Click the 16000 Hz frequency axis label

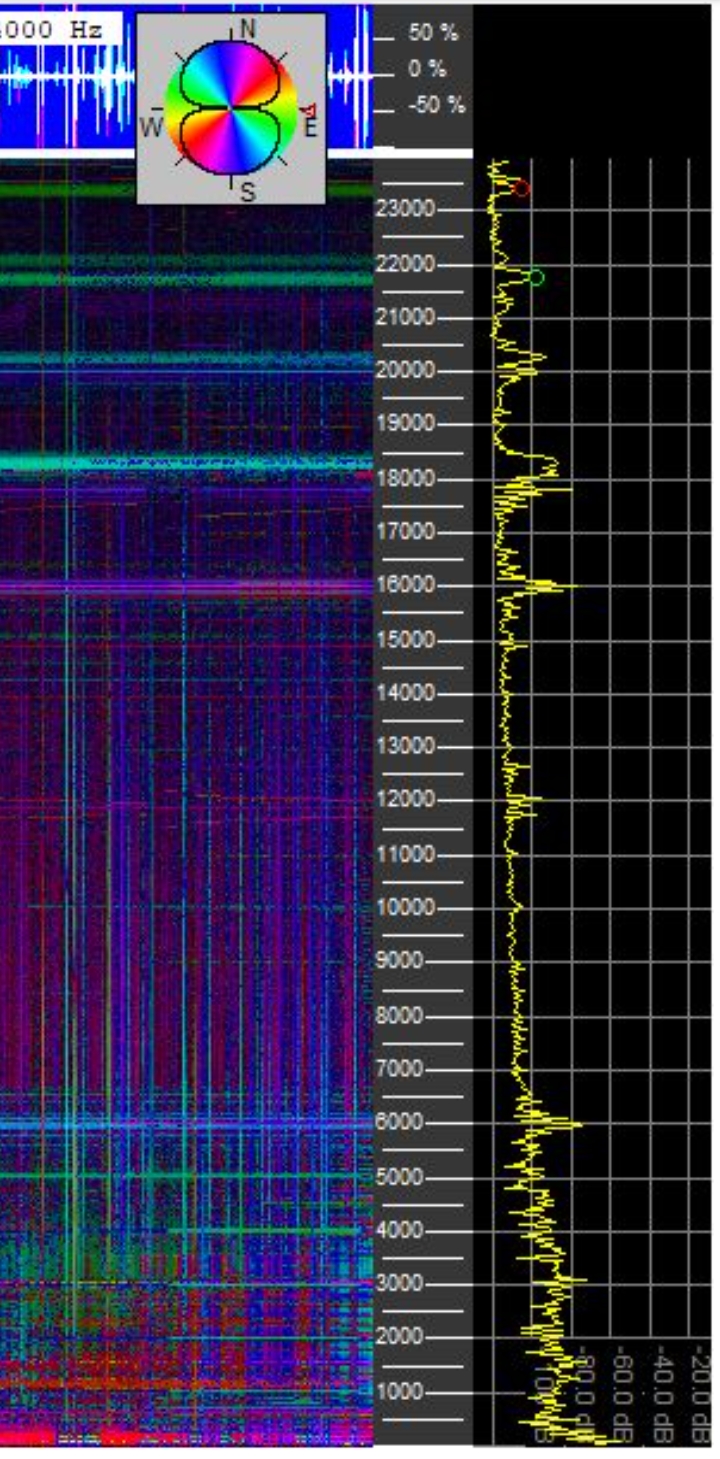[x=405, y=585]
